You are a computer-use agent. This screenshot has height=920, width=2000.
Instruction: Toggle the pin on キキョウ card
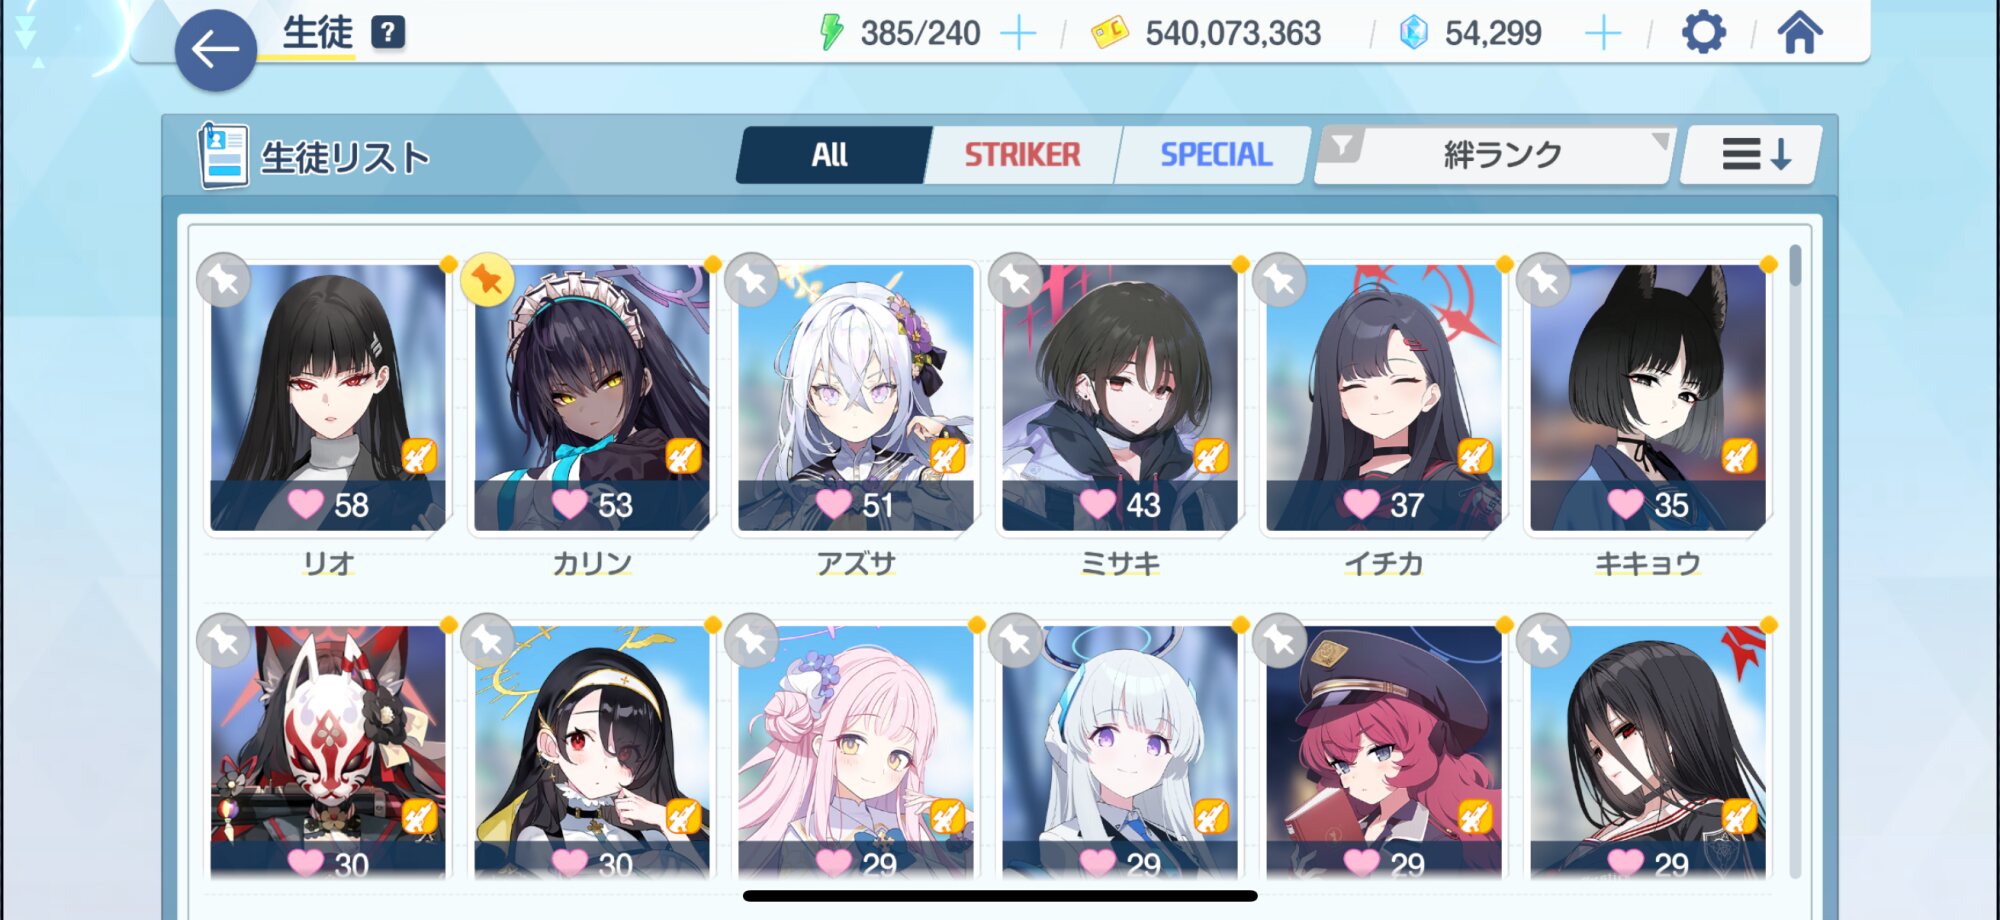1544,280
